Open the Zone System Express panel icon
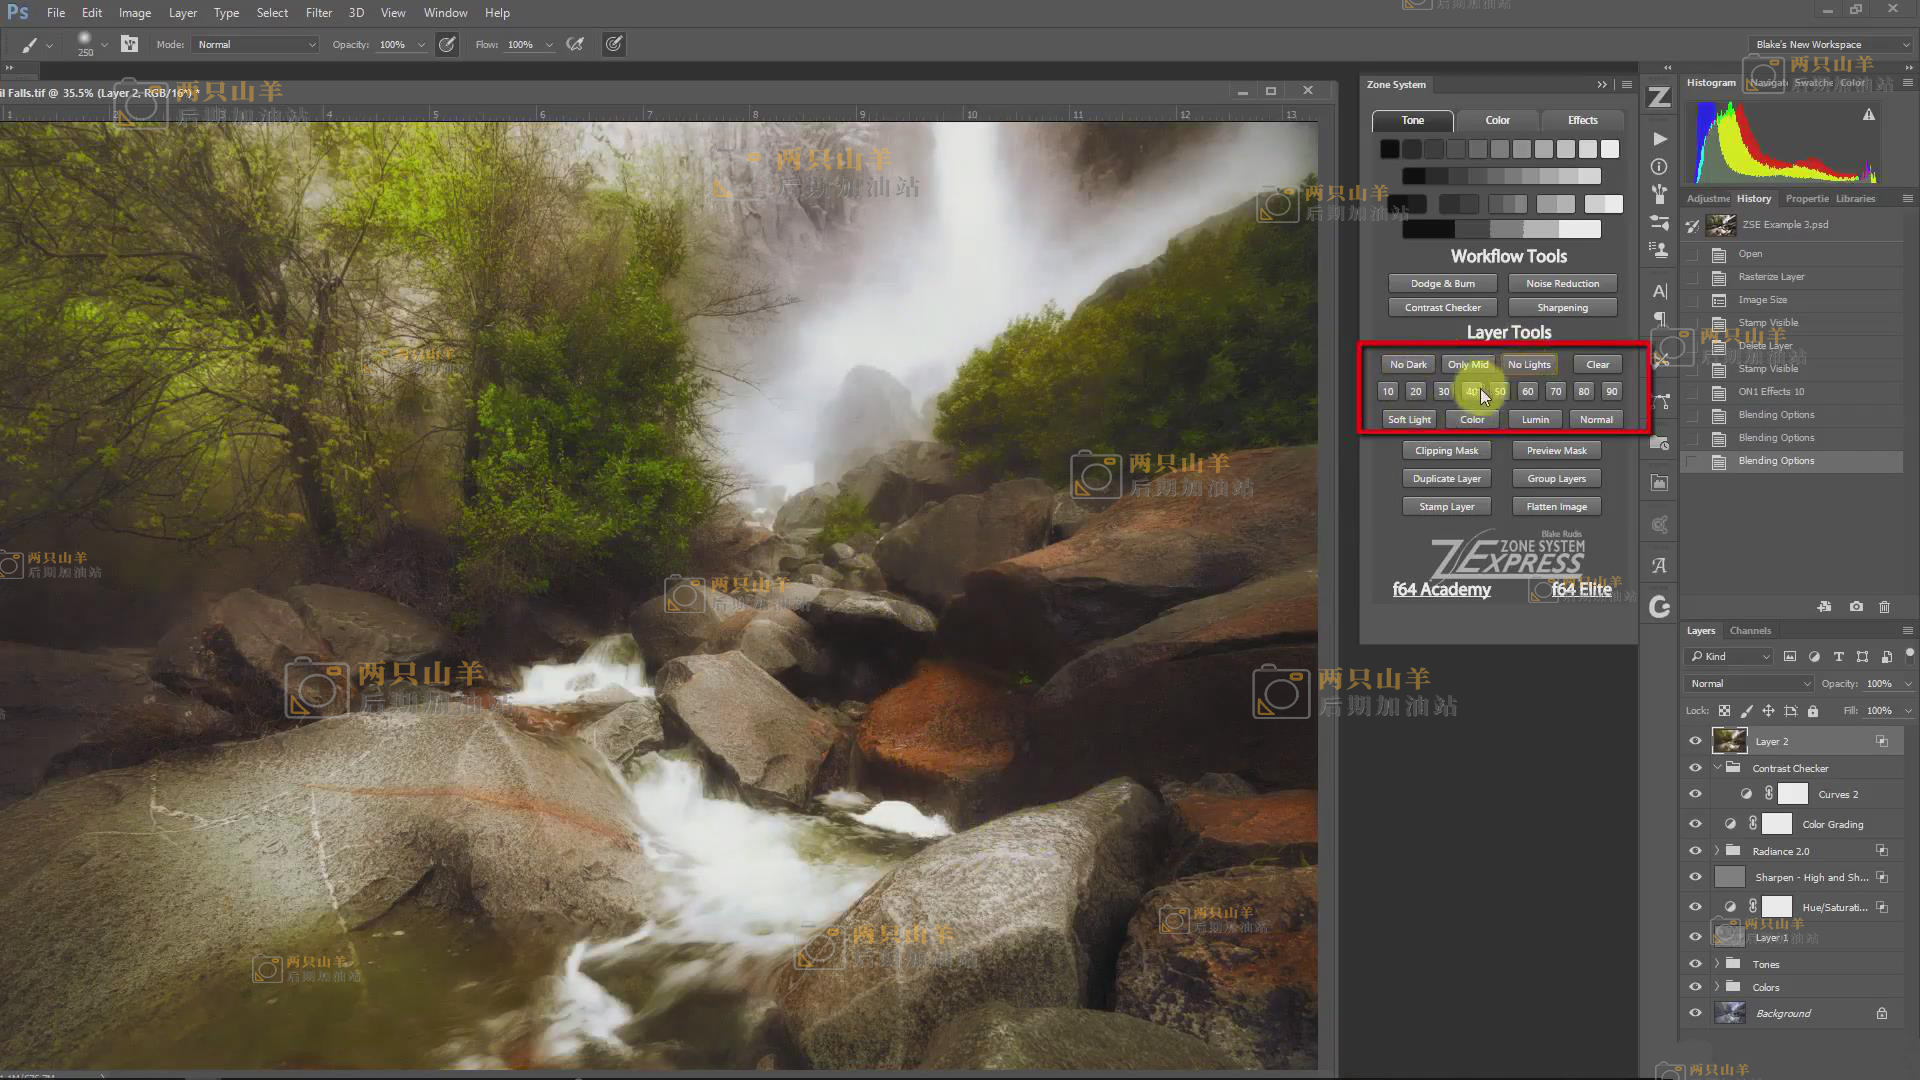 [1659, 97]
